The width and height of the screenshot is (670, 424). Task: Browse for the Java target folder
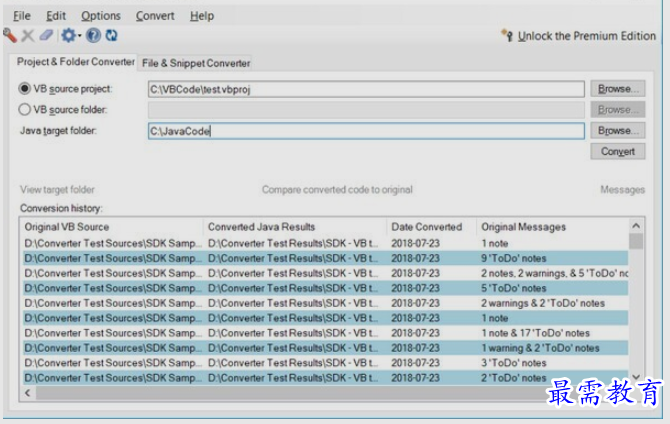[x=618, y=131]
